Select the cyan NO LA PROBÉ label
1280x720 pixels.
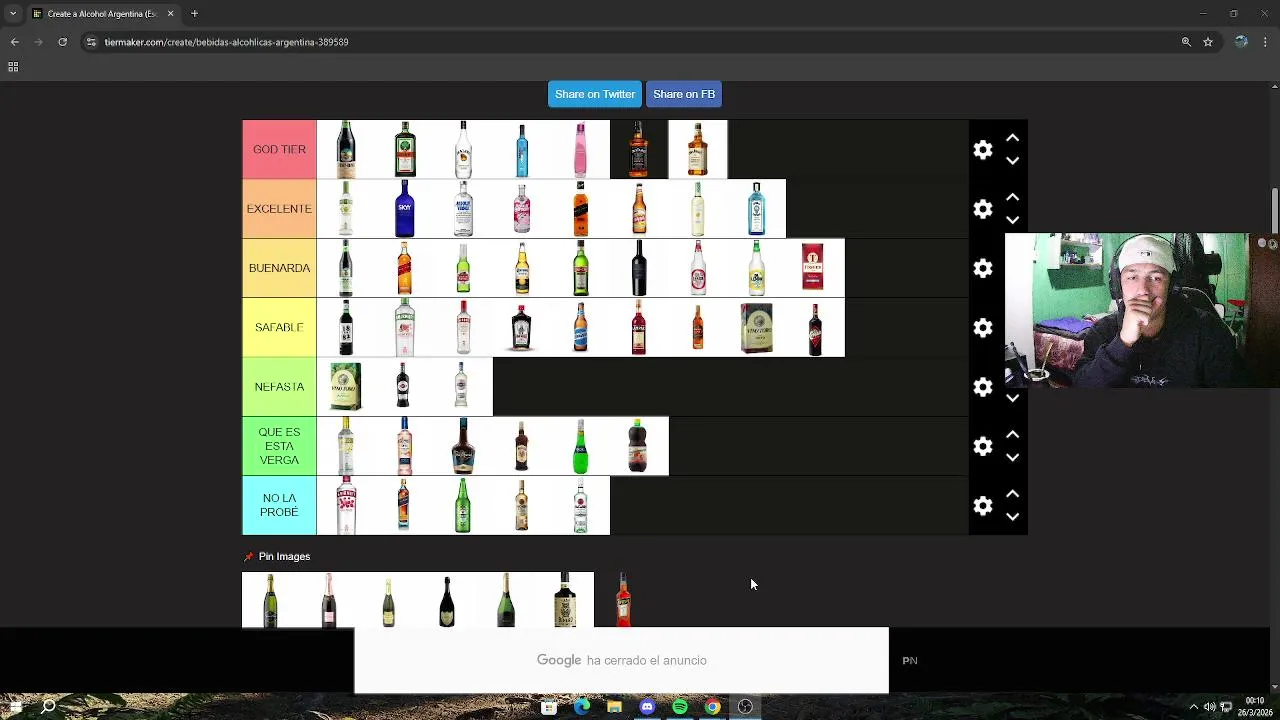[x=279, y=505]
